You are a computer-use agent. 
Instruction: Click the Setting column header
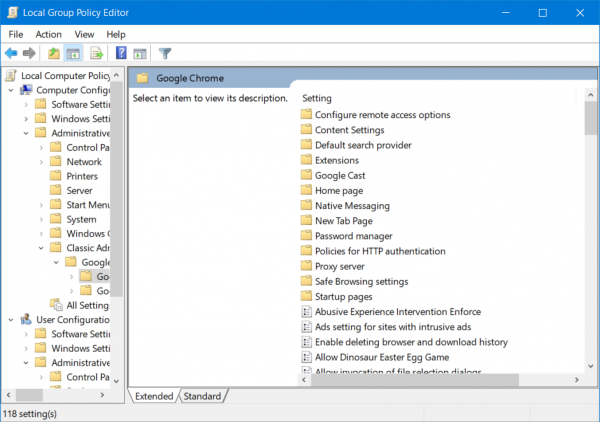click(317, 98)
